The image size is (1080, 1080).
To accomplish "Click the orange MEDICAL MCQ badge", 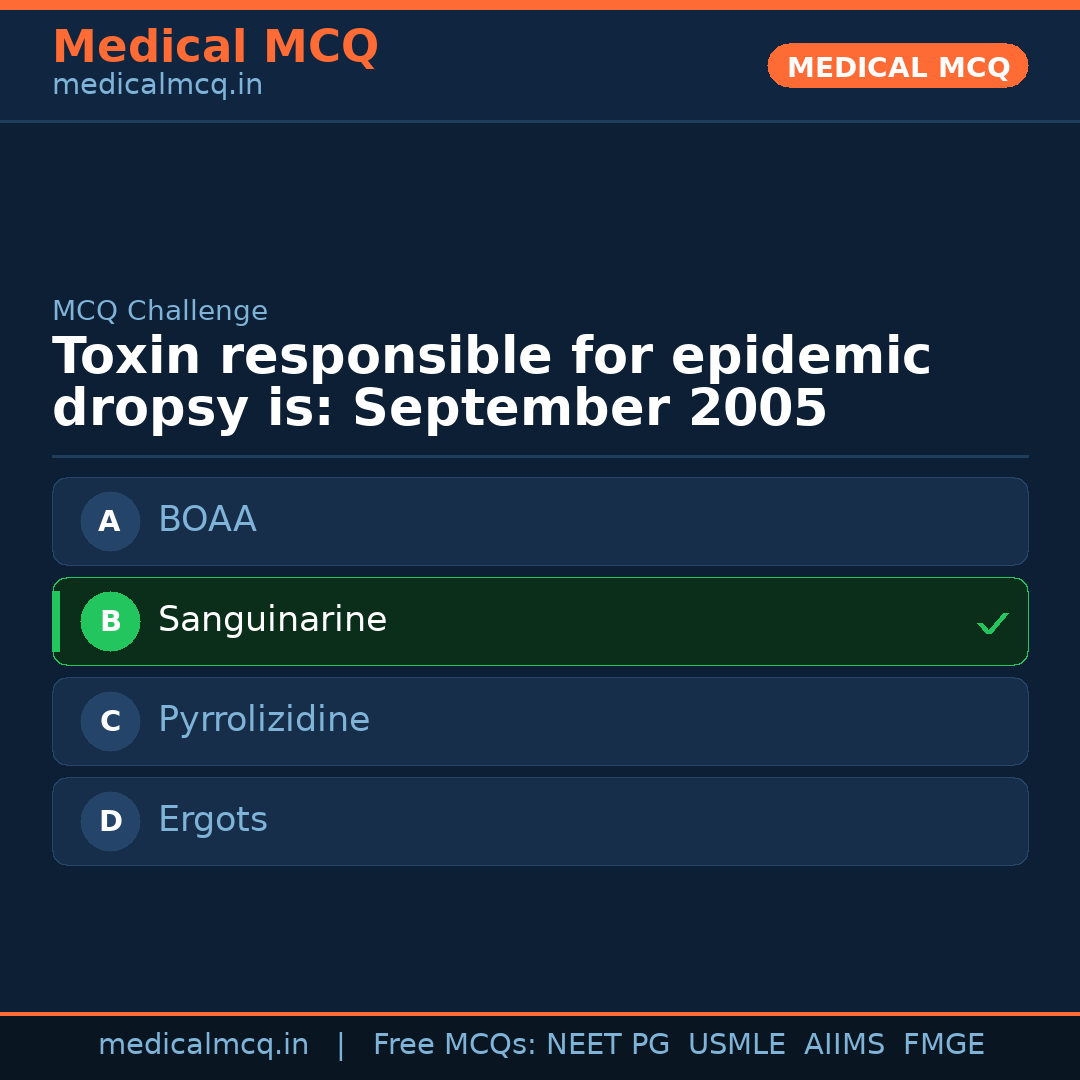I will 897,67.
